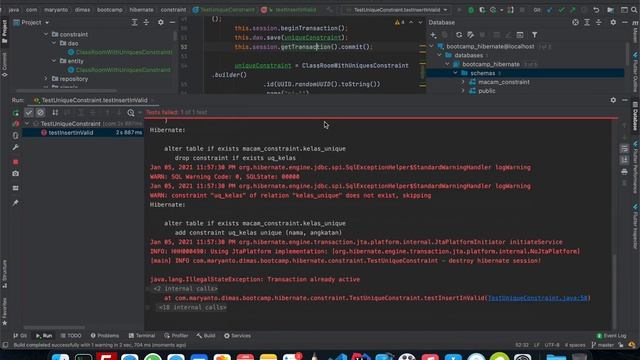
Task: Open data source properties icon
Action: [x=471, y=35]
